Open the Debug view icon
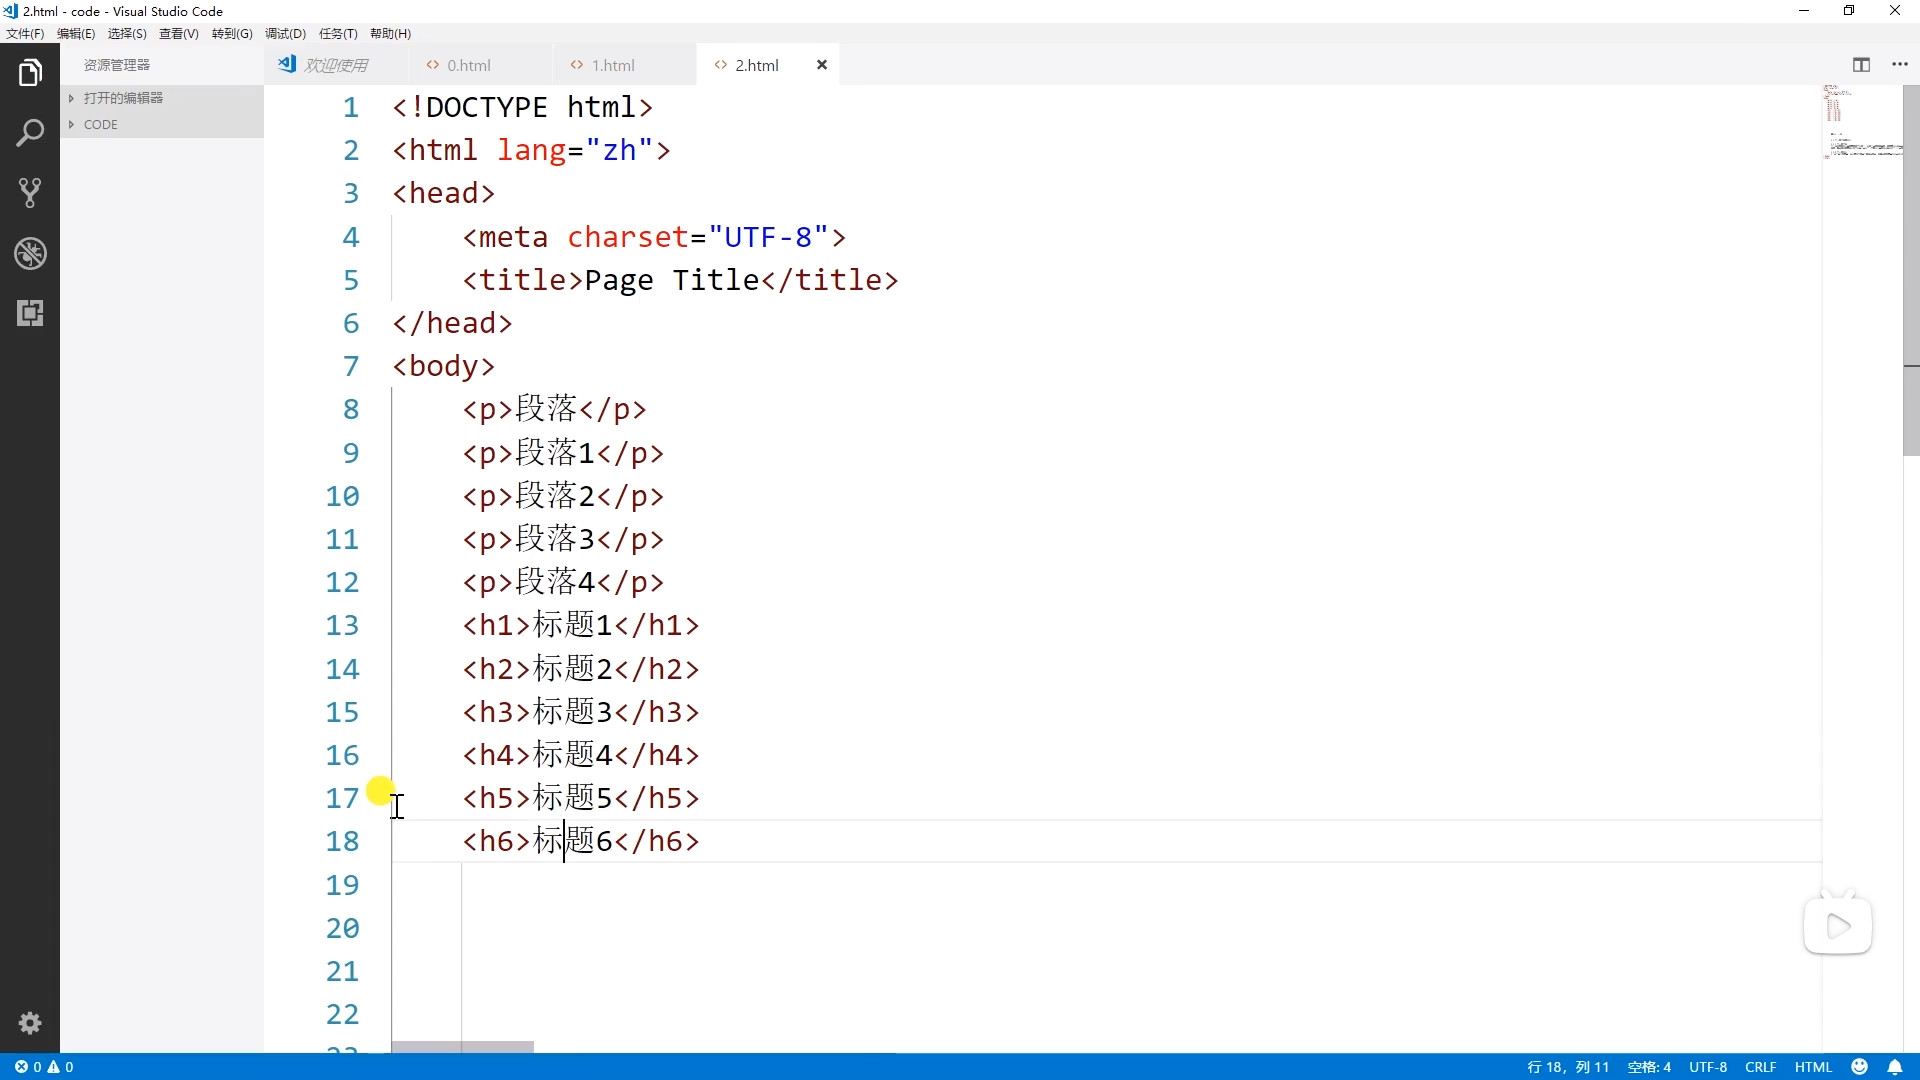Screen dimensions: 1920x1080 pyautogui.click(x=30, y=253)
